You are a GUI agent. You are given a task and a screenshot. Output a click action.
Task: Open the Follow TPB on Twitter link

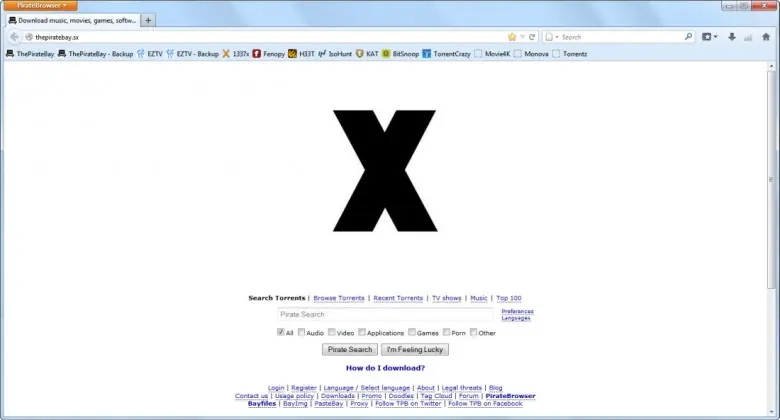pos(408,404)
